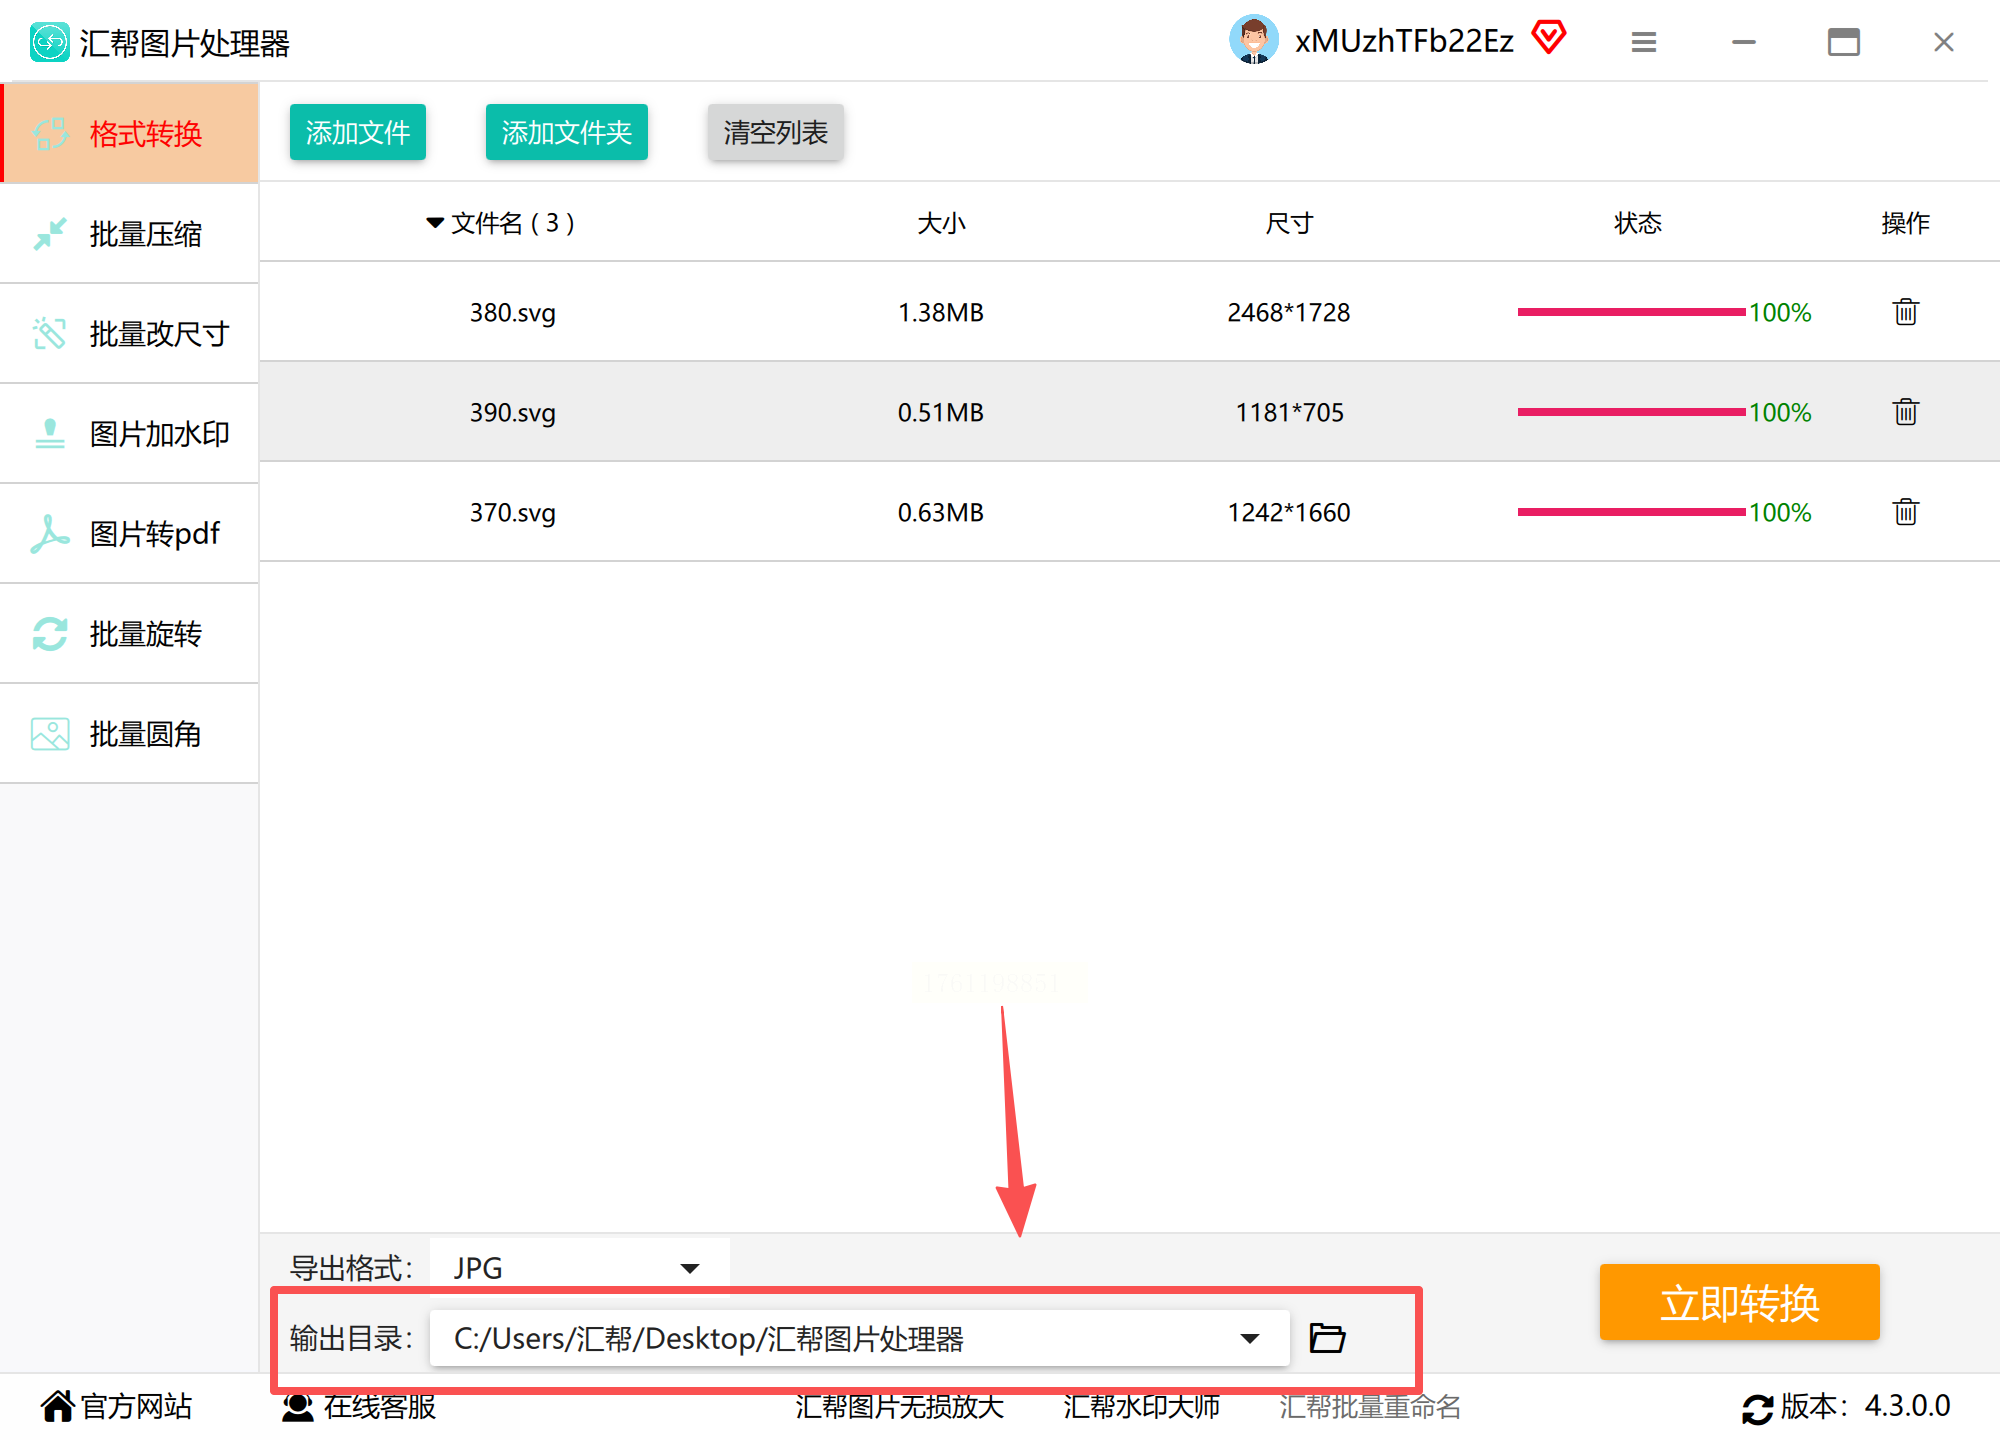Expand the output directory path dropdown
The width and height of the screenshot is (2000, 1440).
1249,1338
